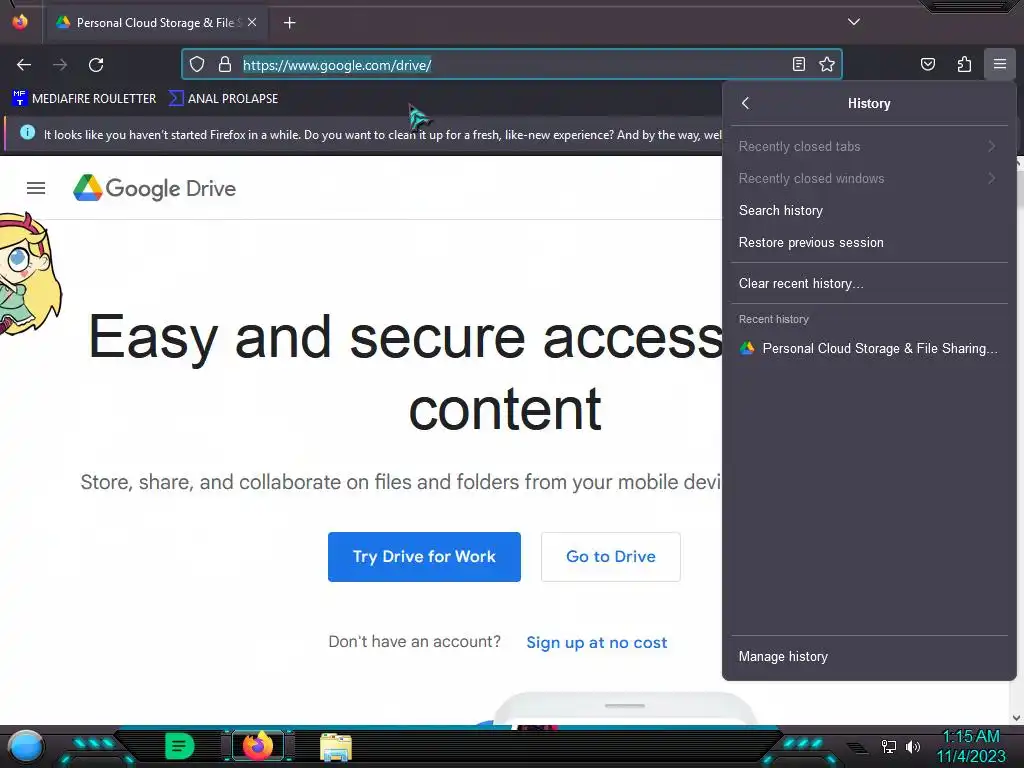
Task: Click the Firefox View icon in tab bar
Action: click(x=20, y=22)
